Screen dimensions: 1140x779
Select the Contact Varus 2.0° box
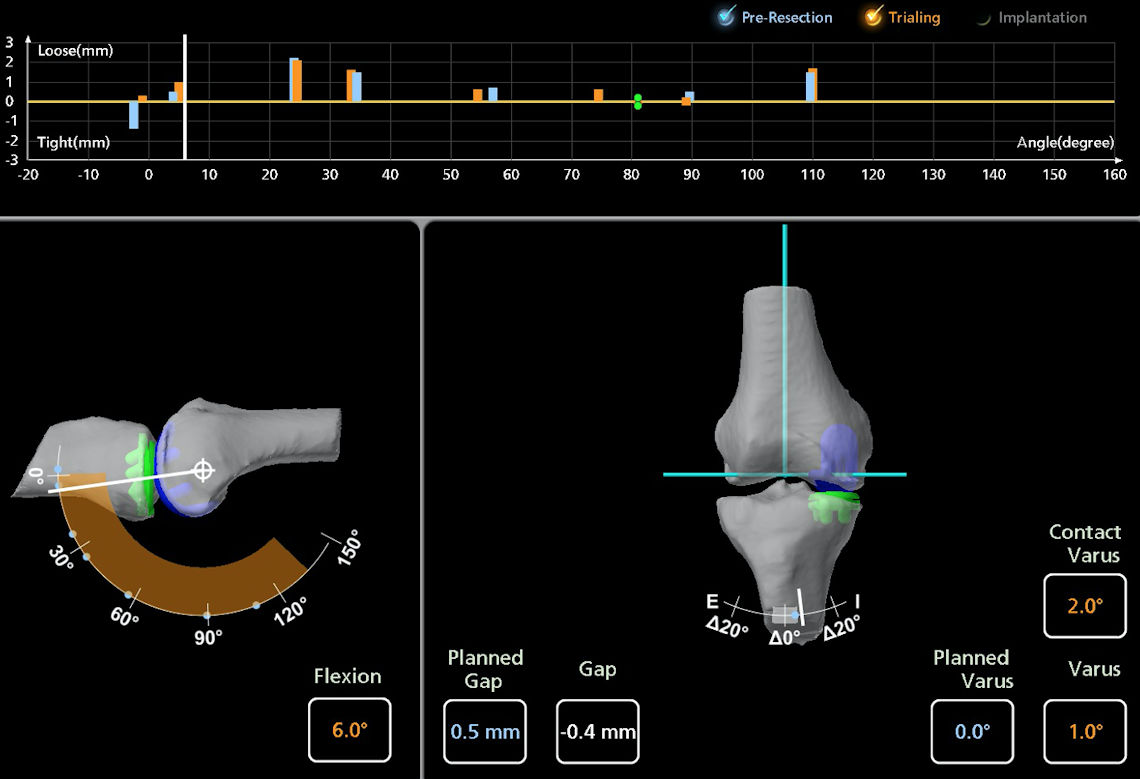(1084, 606)
